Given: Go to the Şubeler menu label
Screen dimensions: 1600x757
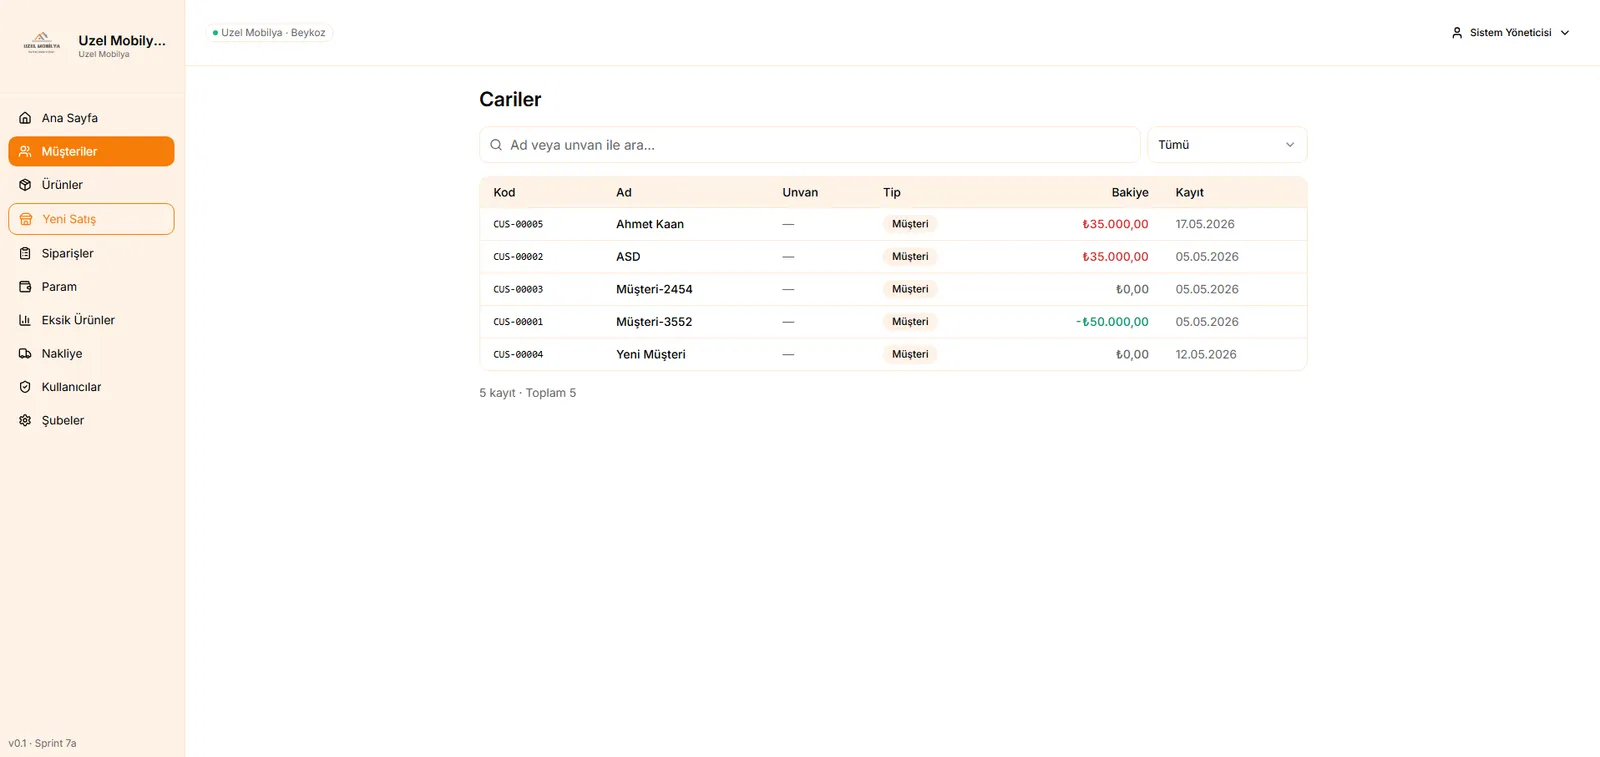Looking at the screenshot, I should 63,421.
